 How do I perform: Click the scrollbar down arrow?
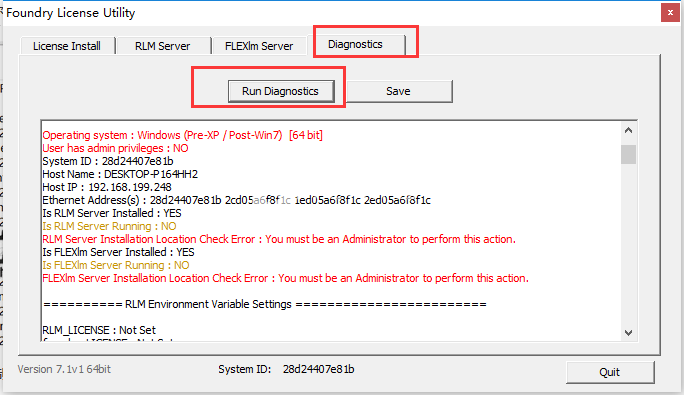point(629,333)
